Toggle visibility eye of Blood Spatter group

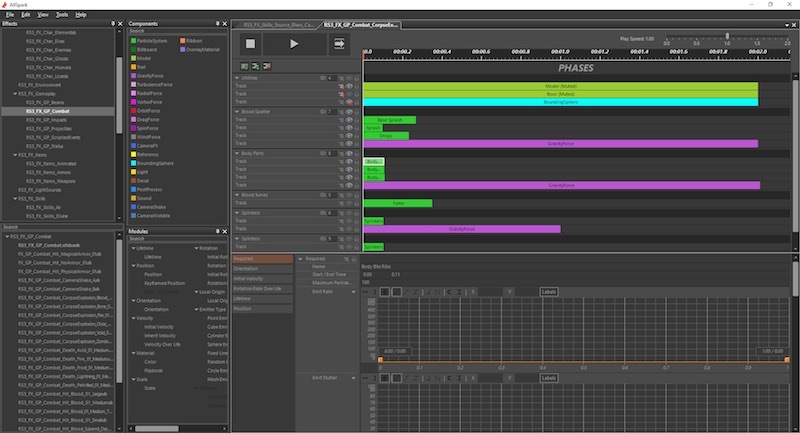349,112
